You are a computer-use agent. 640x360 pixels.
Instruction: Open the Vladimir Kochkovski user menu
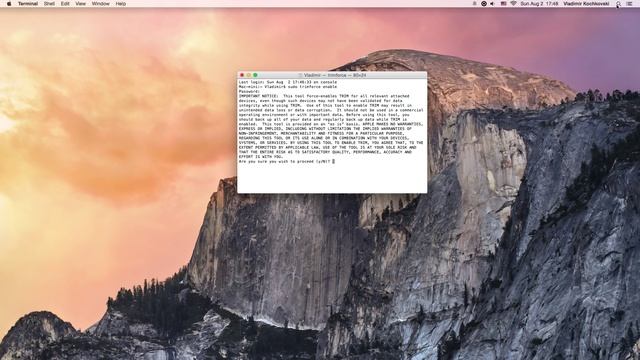tap(586, 4)
